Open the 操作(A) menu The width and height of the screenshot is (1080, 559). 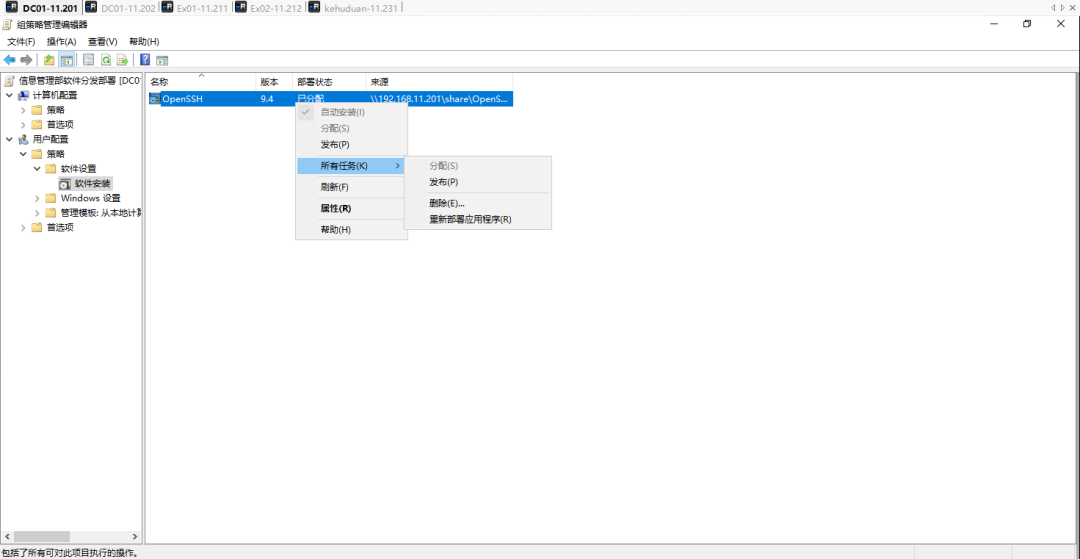point(61,42)
